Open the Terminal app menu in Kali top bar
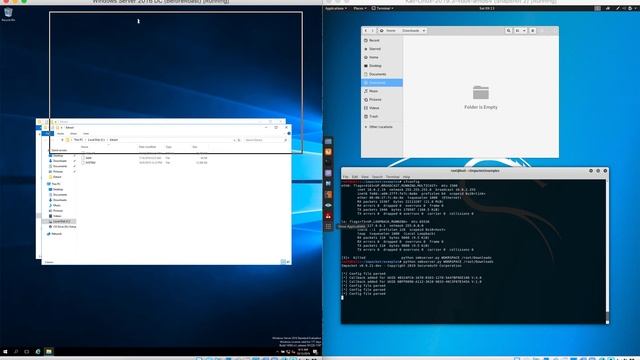The image size is (640, 360). pyautogui.click(x=383, y=8)
